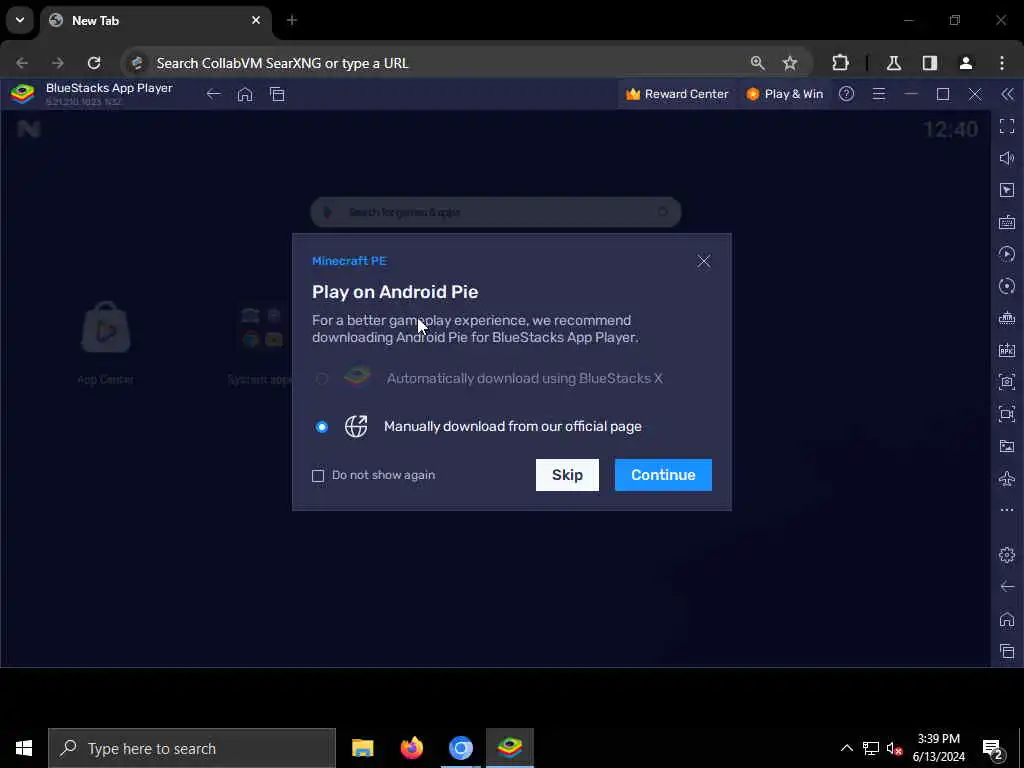Click the sidebar back arrow icon

coord(1007,586)
